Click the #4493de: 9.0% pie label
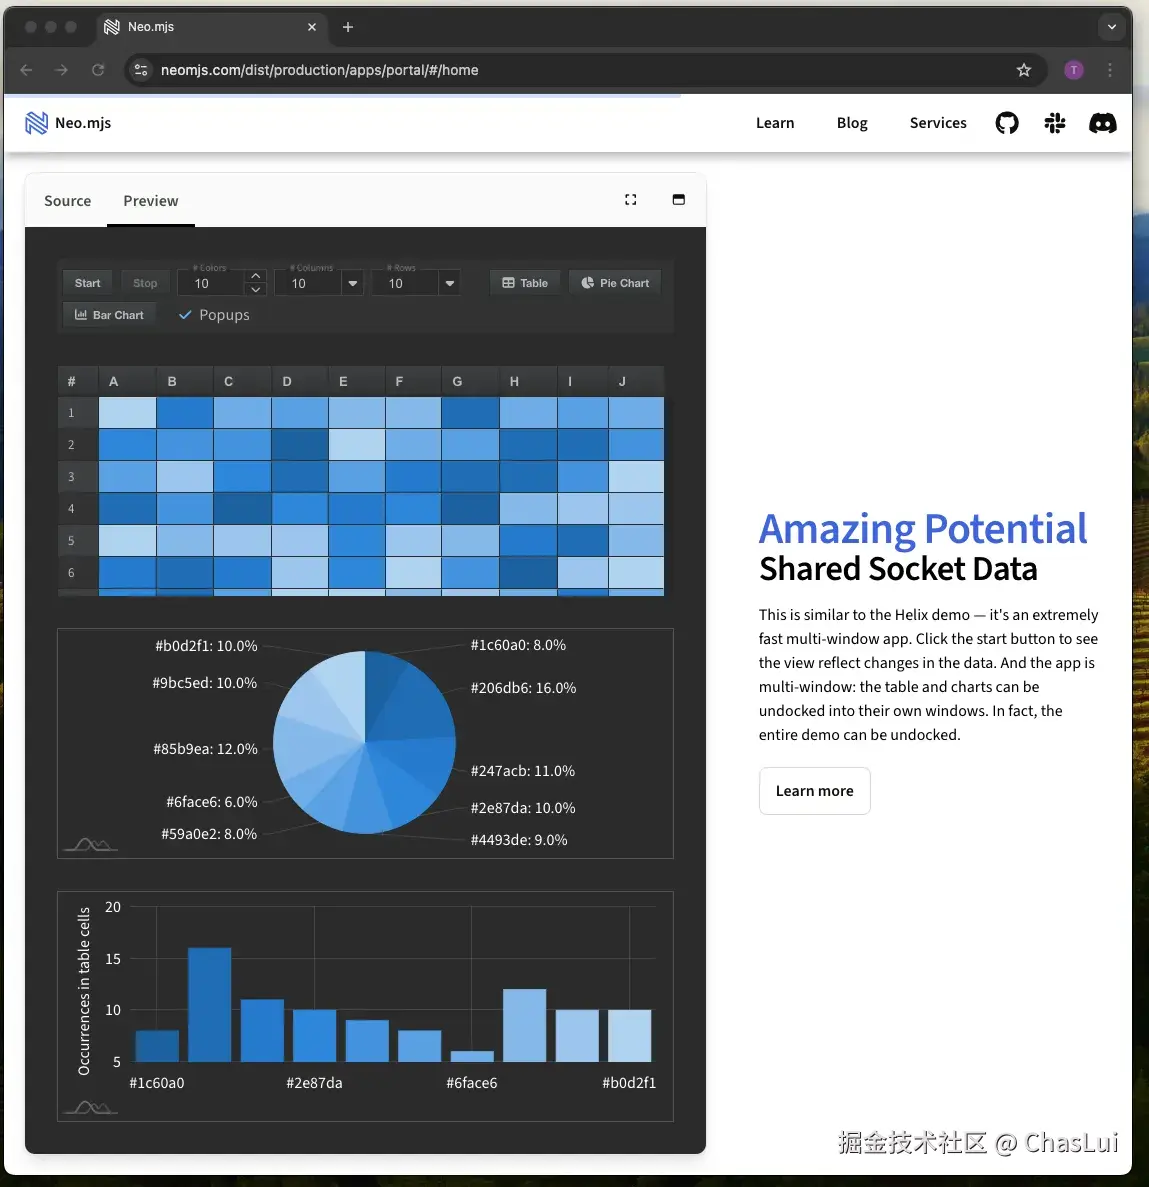1149x1187 pixels. [518, 840]
